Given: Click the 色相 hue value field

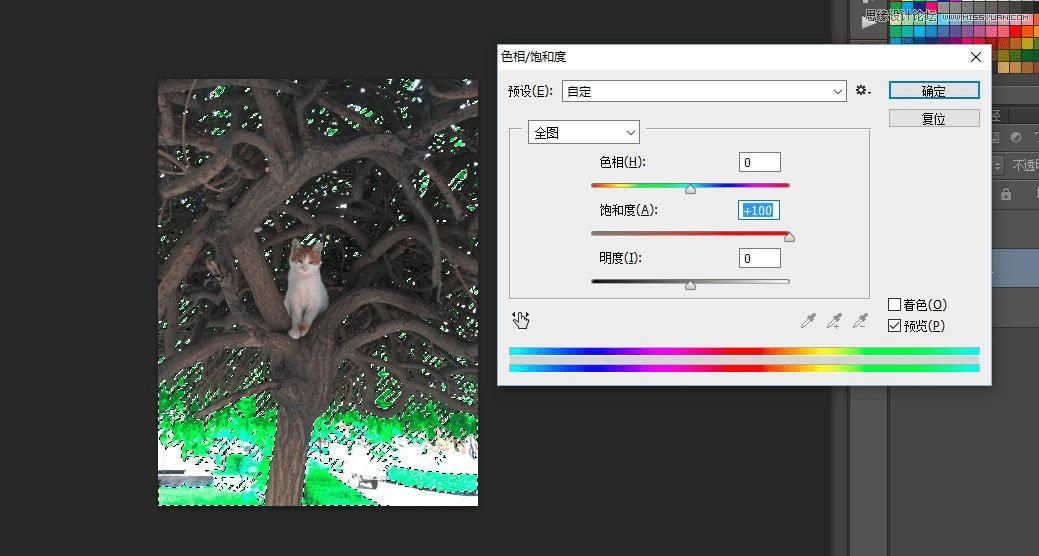Looking at the screenshot, I should pyautogui.click(x=759, y=162).
